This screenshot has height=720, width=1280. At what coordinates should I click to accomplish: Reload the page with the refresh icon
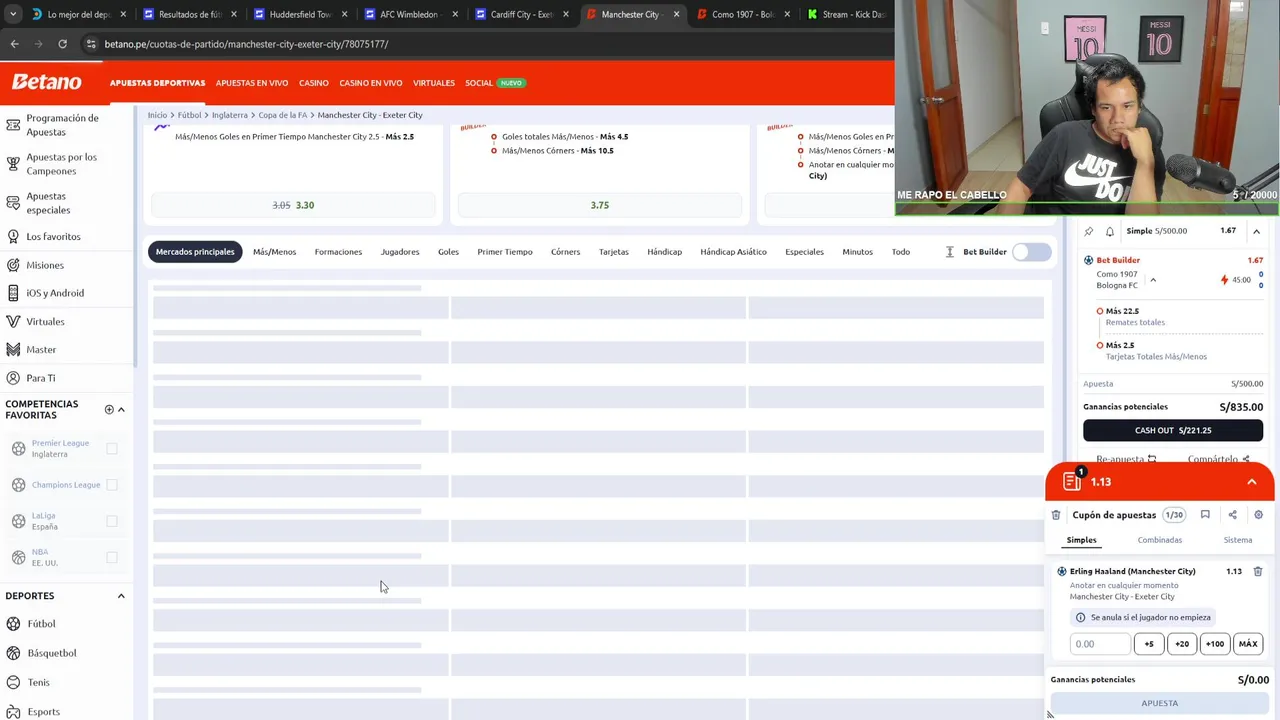(62, 44)
